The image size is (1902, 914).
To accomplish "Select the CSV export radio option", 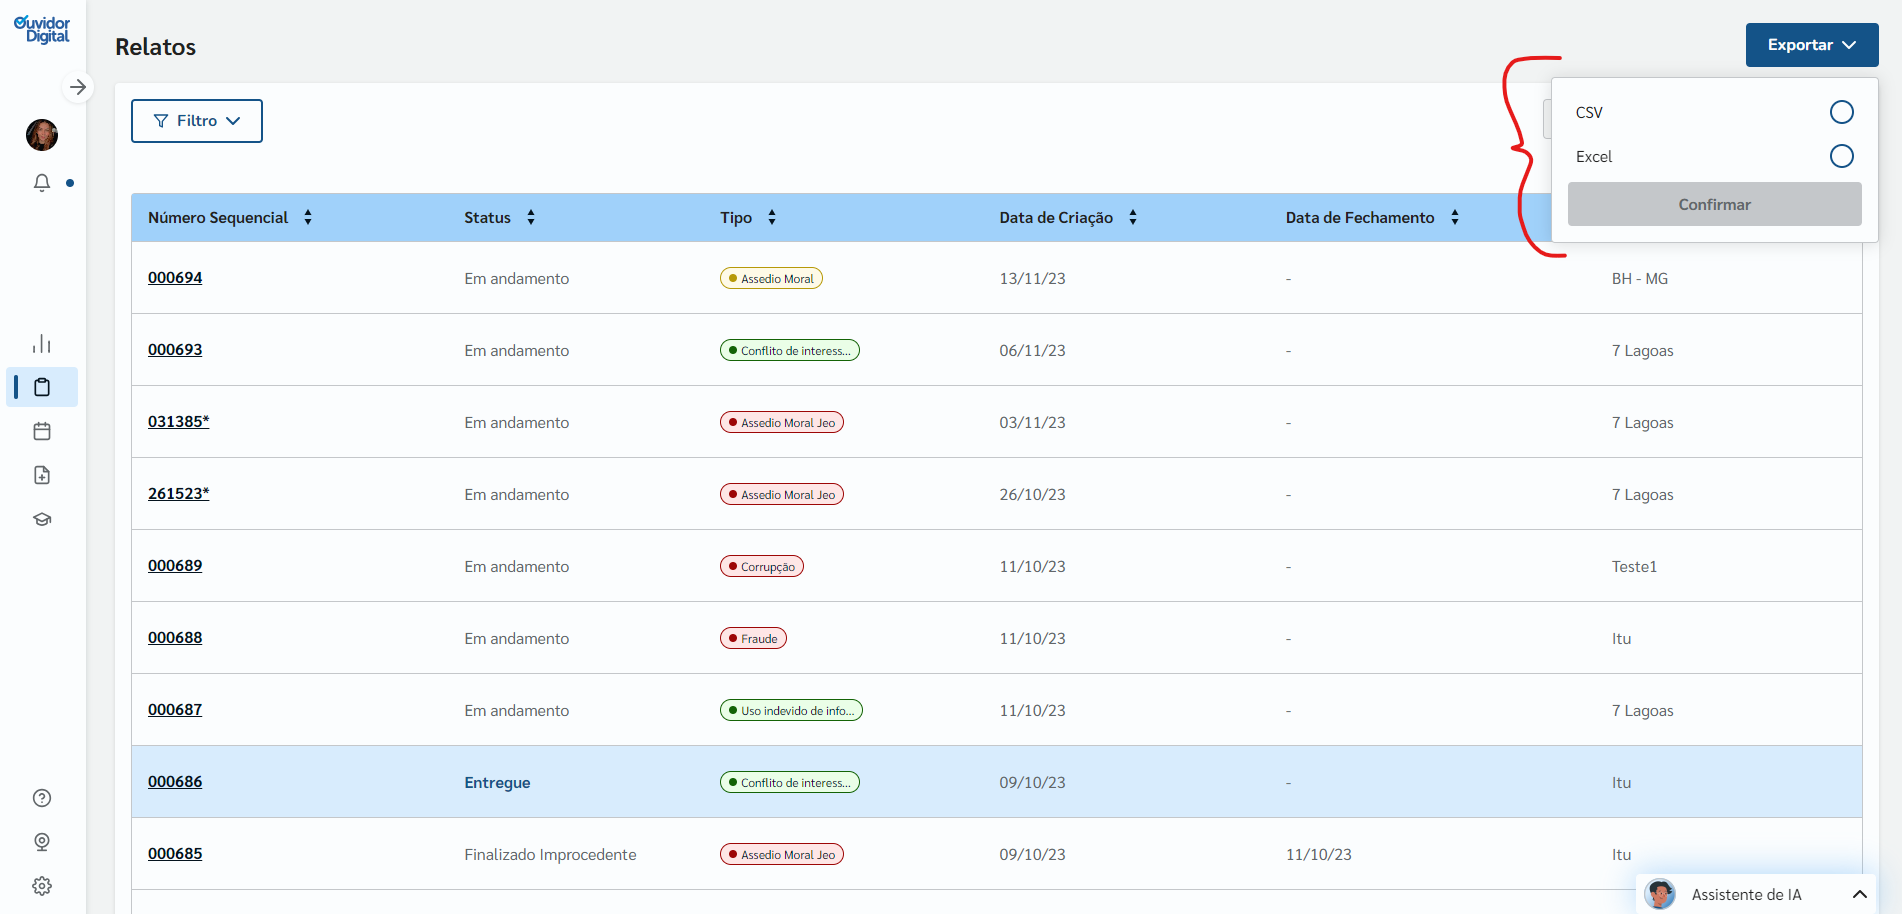I will [1841, 112].
